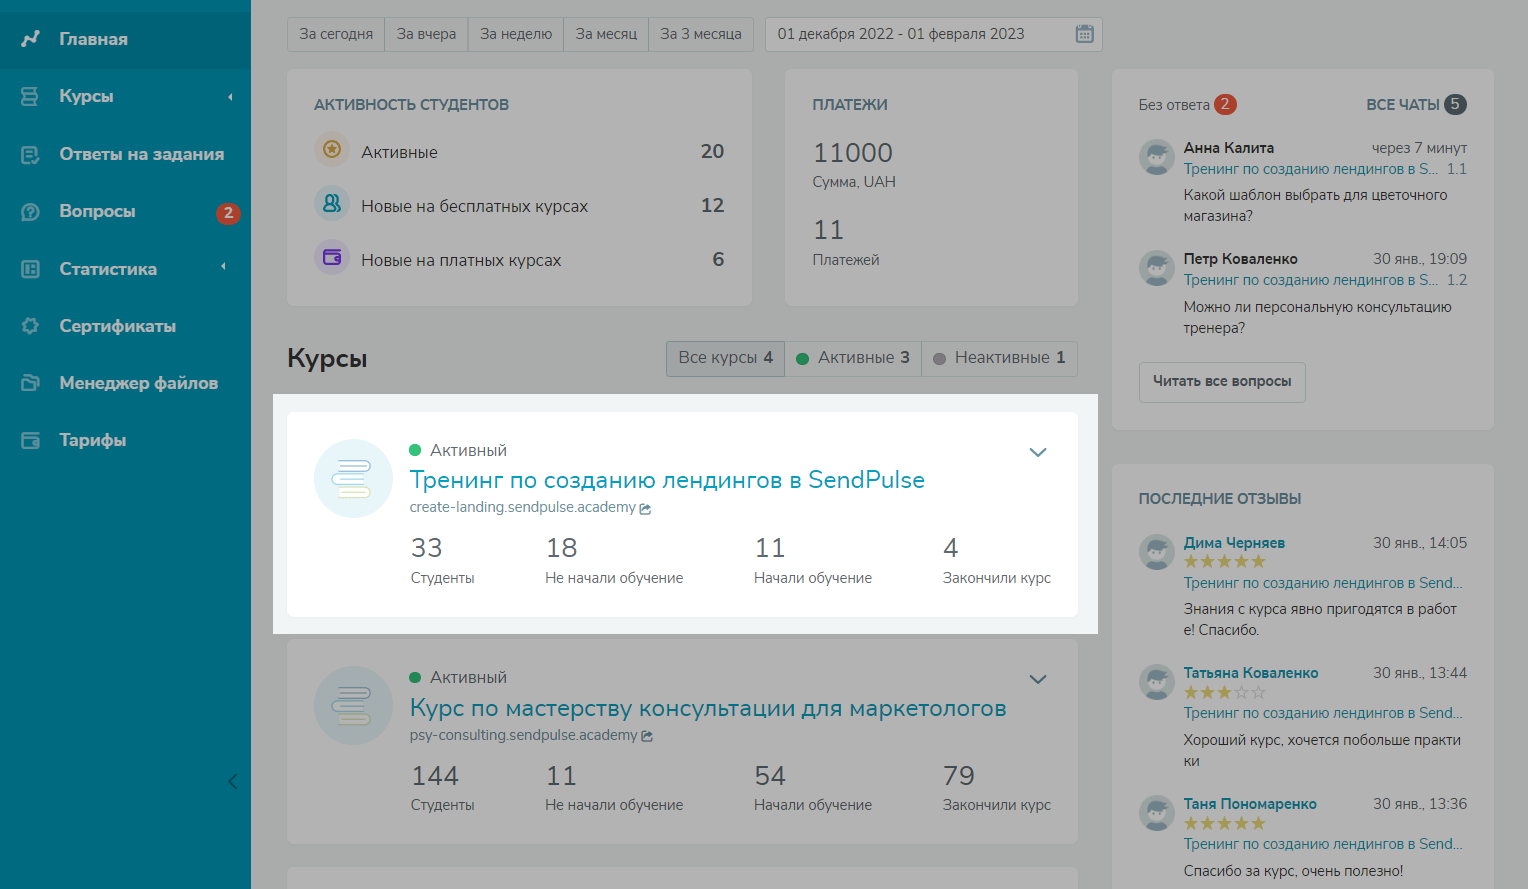Expand the Курсы sidebar submenu
Image resolution: width=1528 pixels, height=889 pixels.
[x=230, y=97]
